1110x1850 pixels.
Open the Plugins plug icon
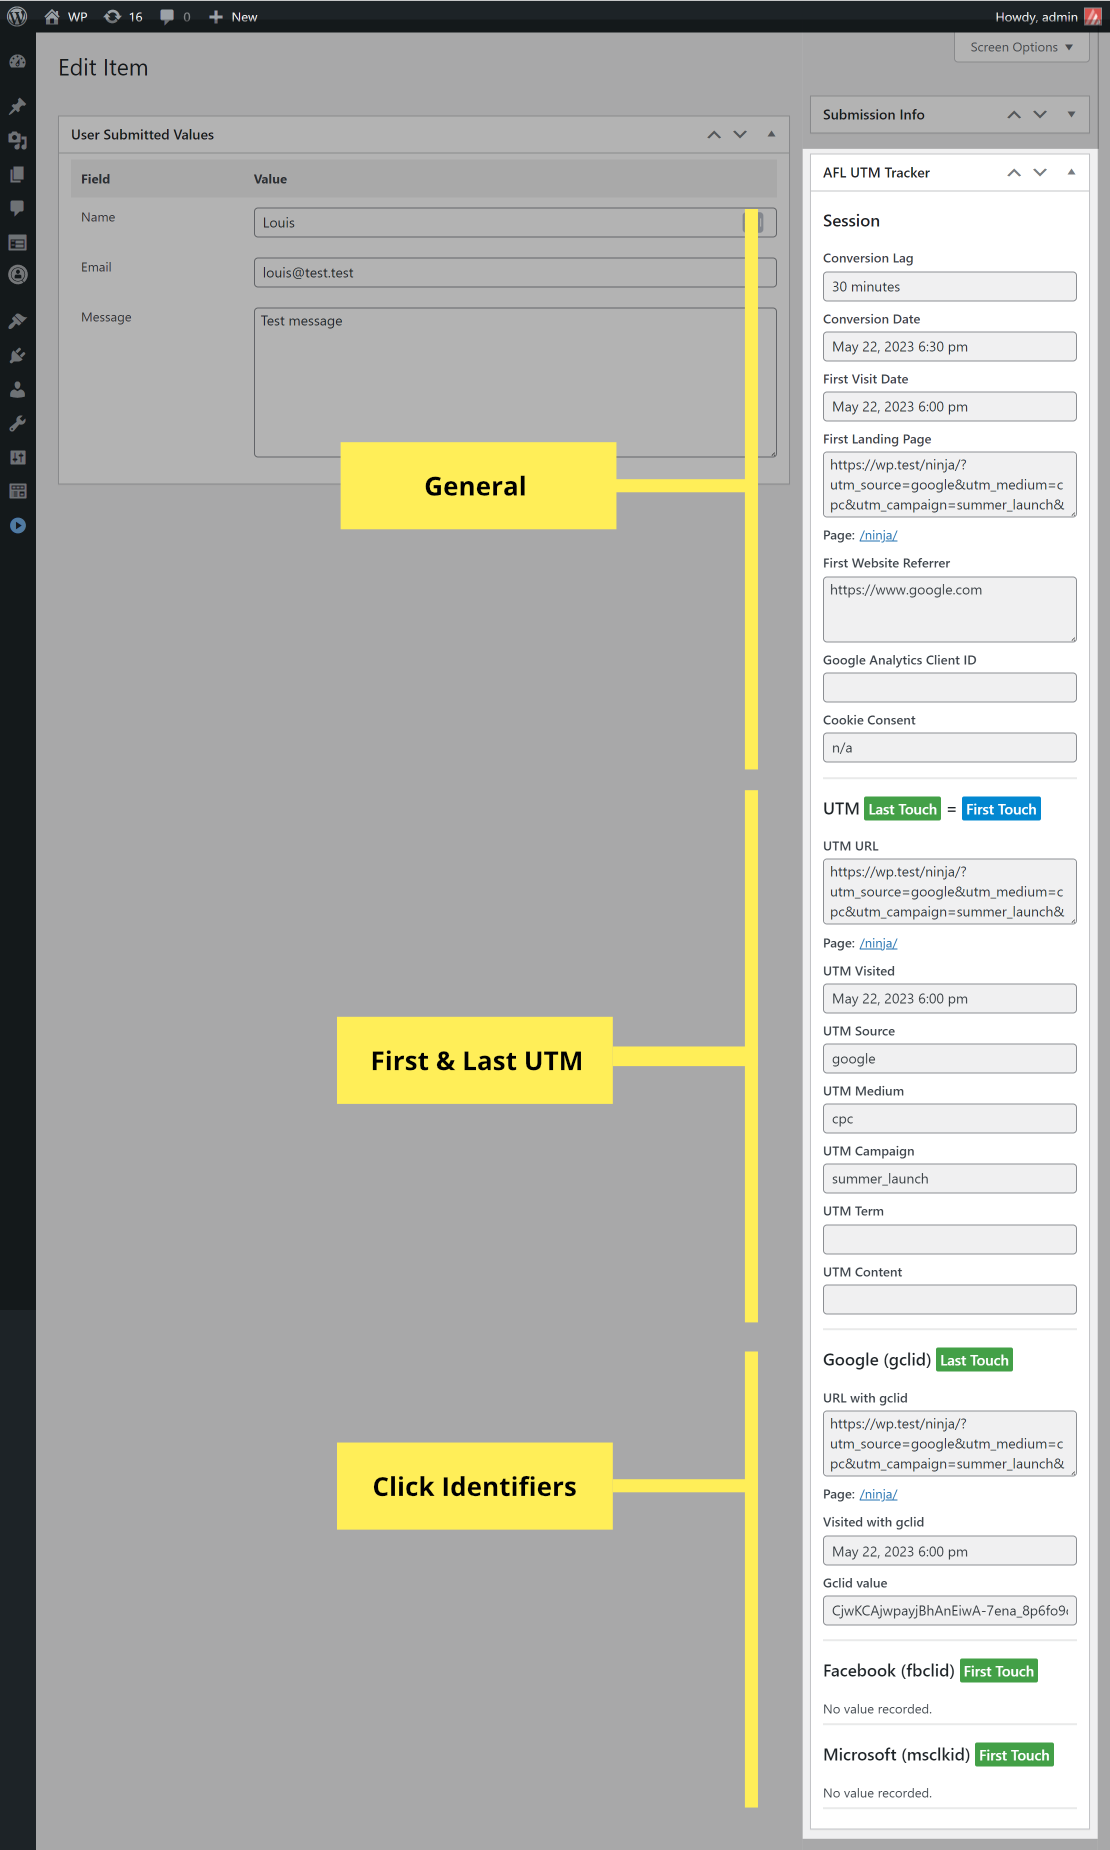17,355
